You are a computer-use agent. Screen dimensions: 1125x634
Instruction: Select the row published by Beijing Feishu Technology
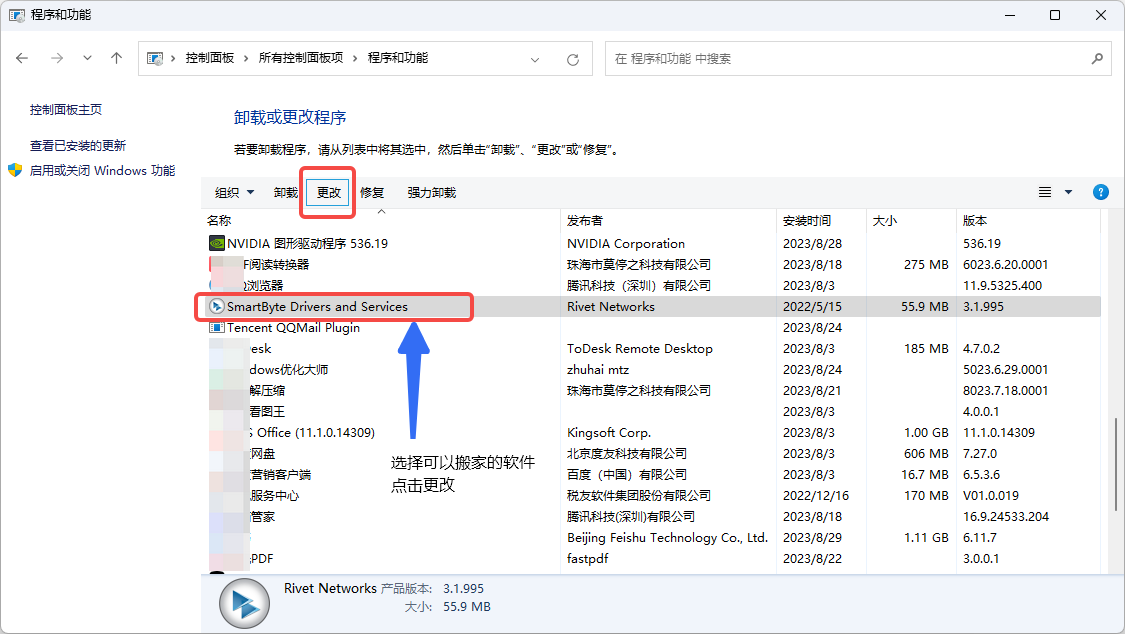[651, 537]
